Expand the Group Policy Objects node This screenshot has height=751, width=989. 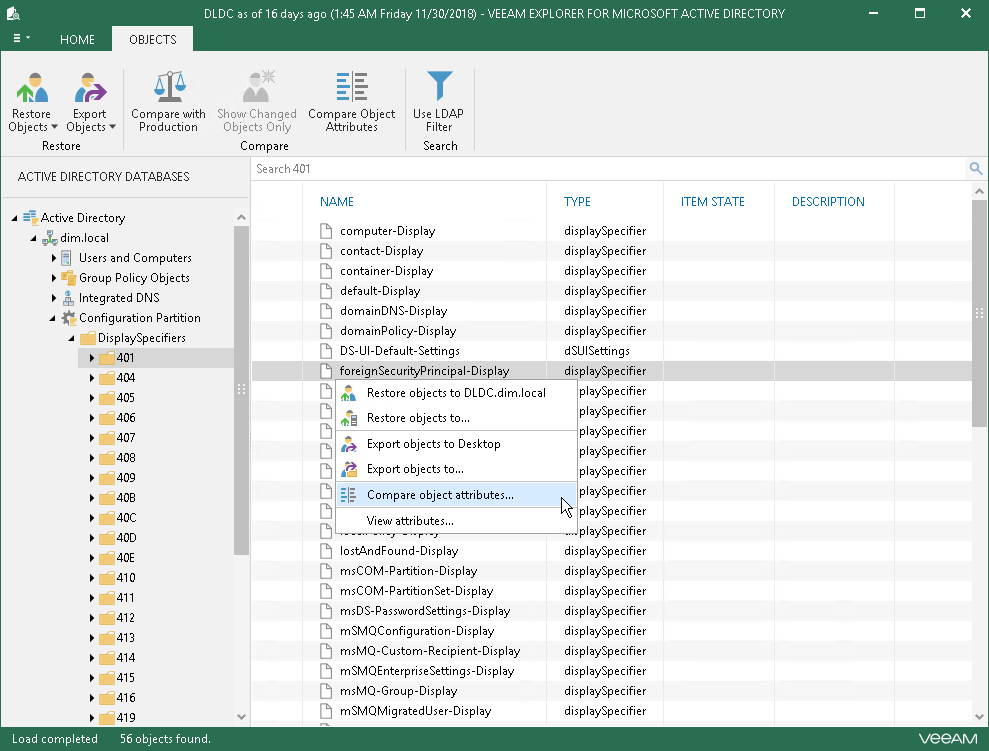point(54,277)
